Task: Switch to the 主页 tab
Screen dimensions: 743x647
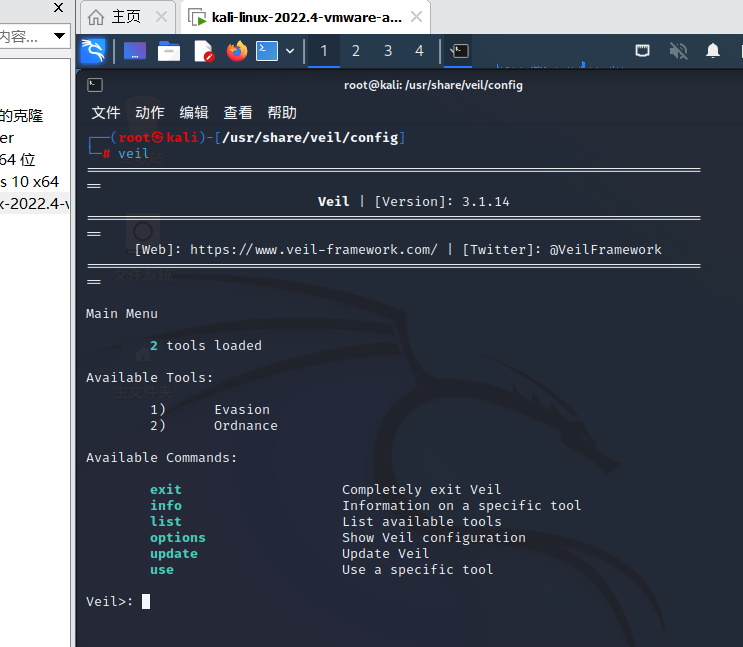Action: tap(126, 17)
